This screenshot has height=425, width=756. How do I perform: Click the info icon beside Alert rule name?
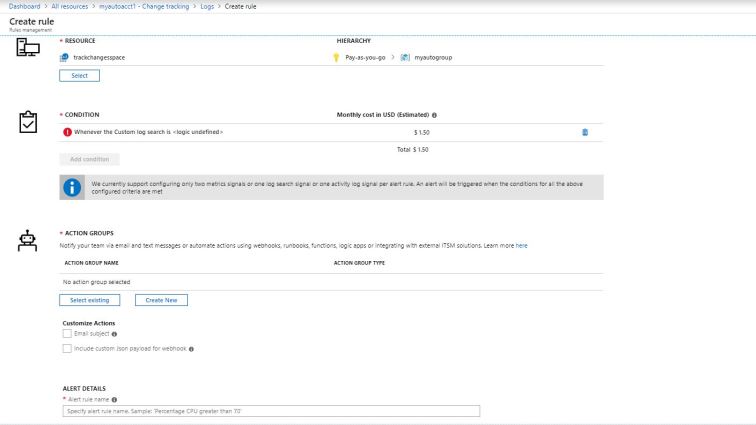click(x=114, y=399)
